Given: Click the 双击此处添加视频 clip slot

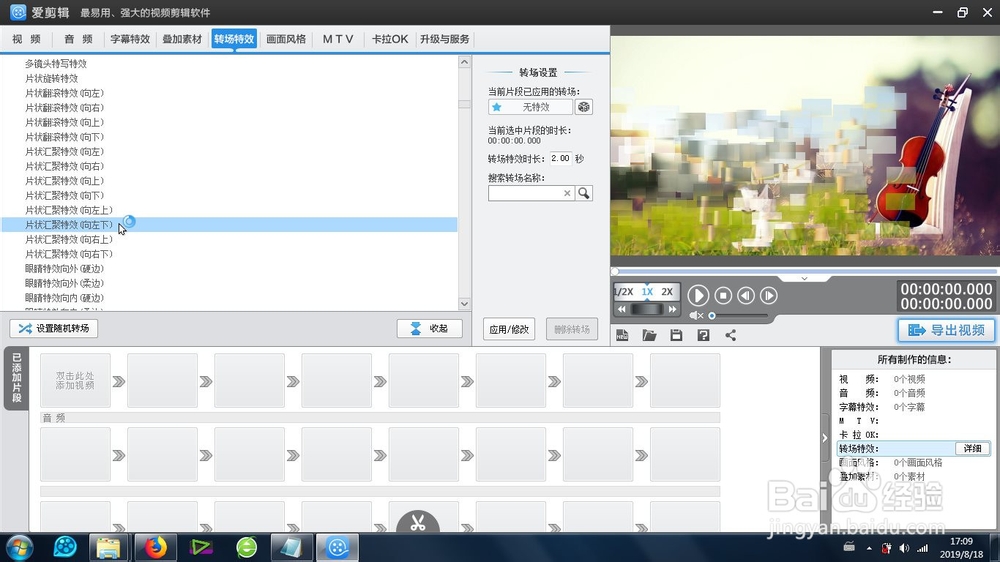Looking at the screenshot, I should point(75,381).
